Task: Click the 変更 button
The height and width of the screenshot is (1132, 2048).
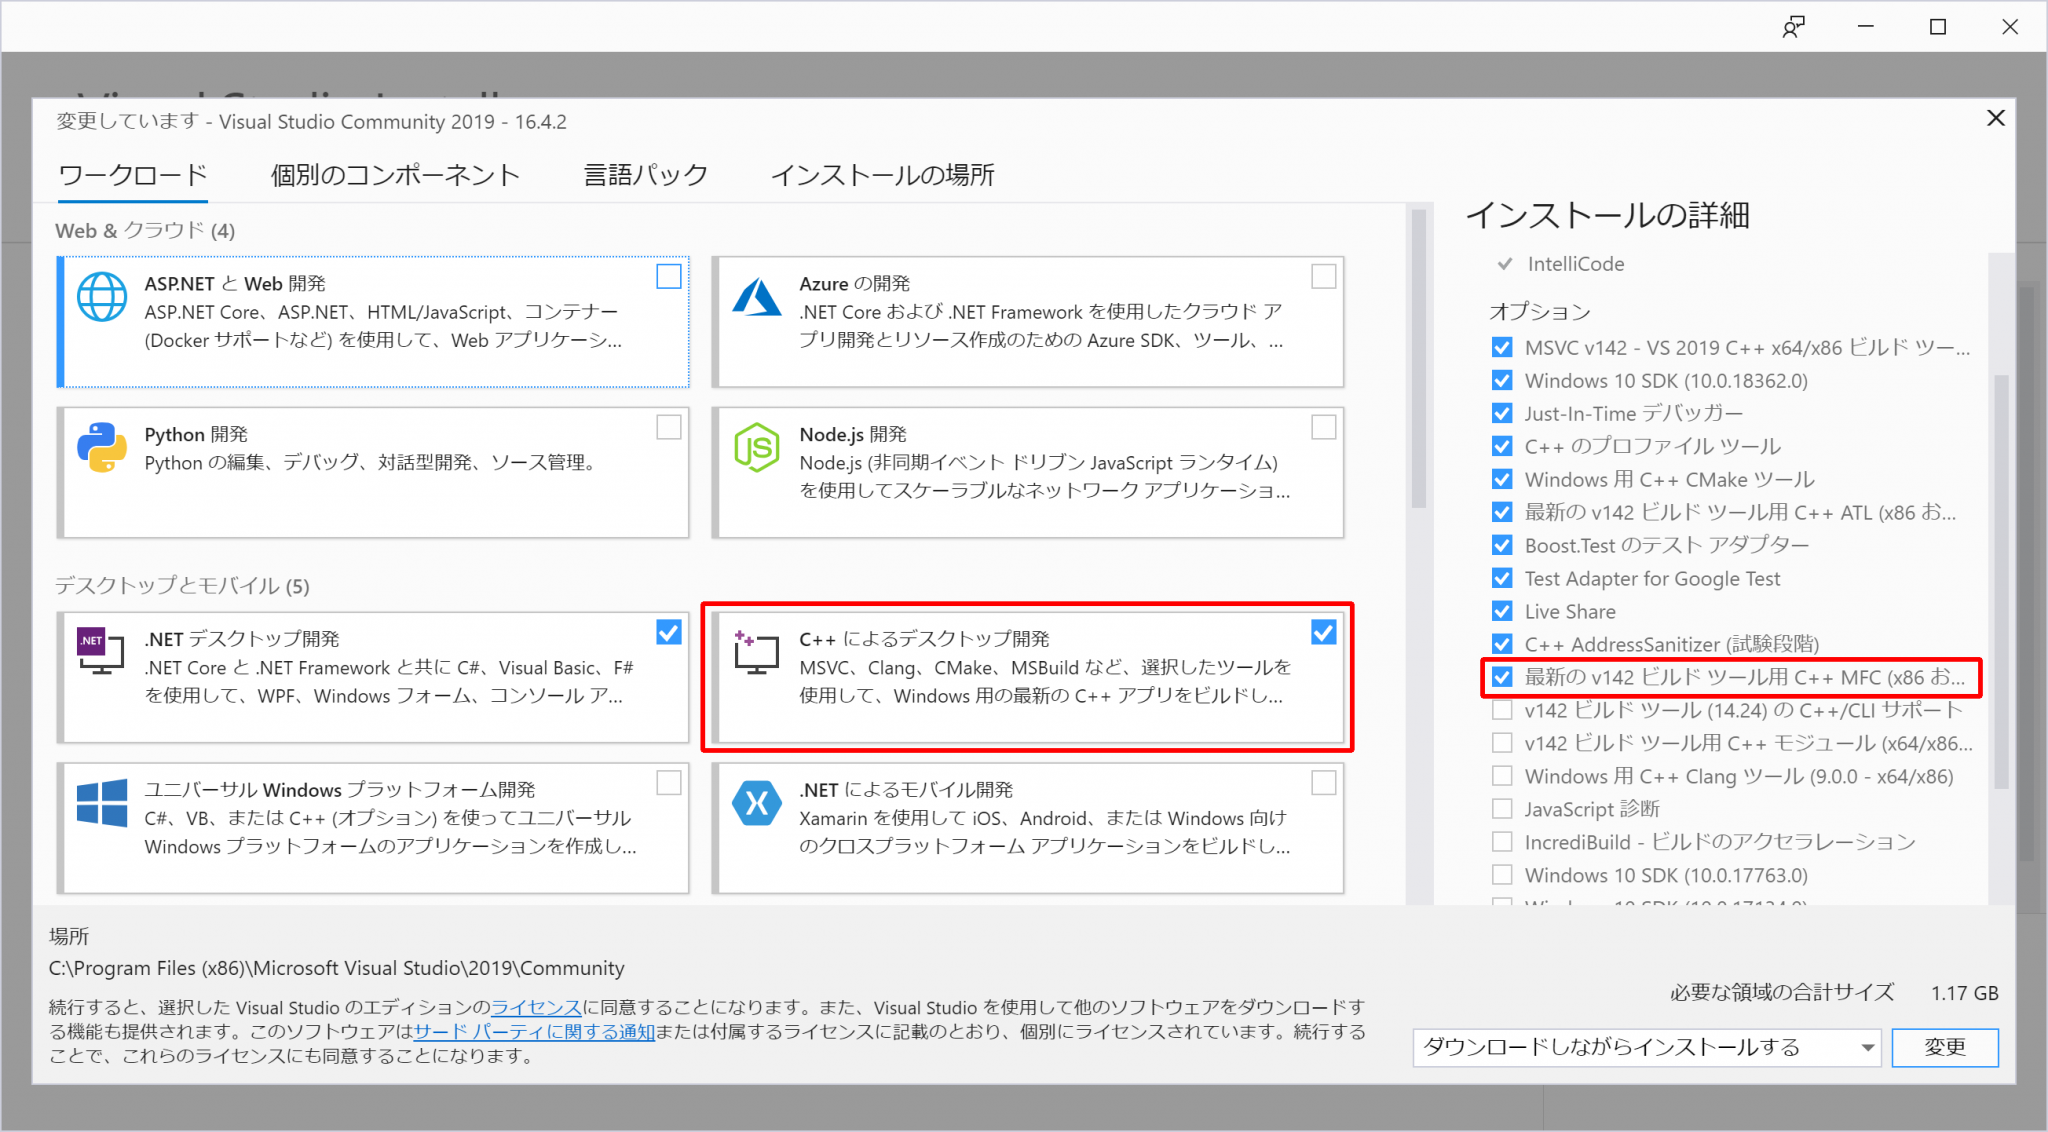Action: coord(1945,1047)
